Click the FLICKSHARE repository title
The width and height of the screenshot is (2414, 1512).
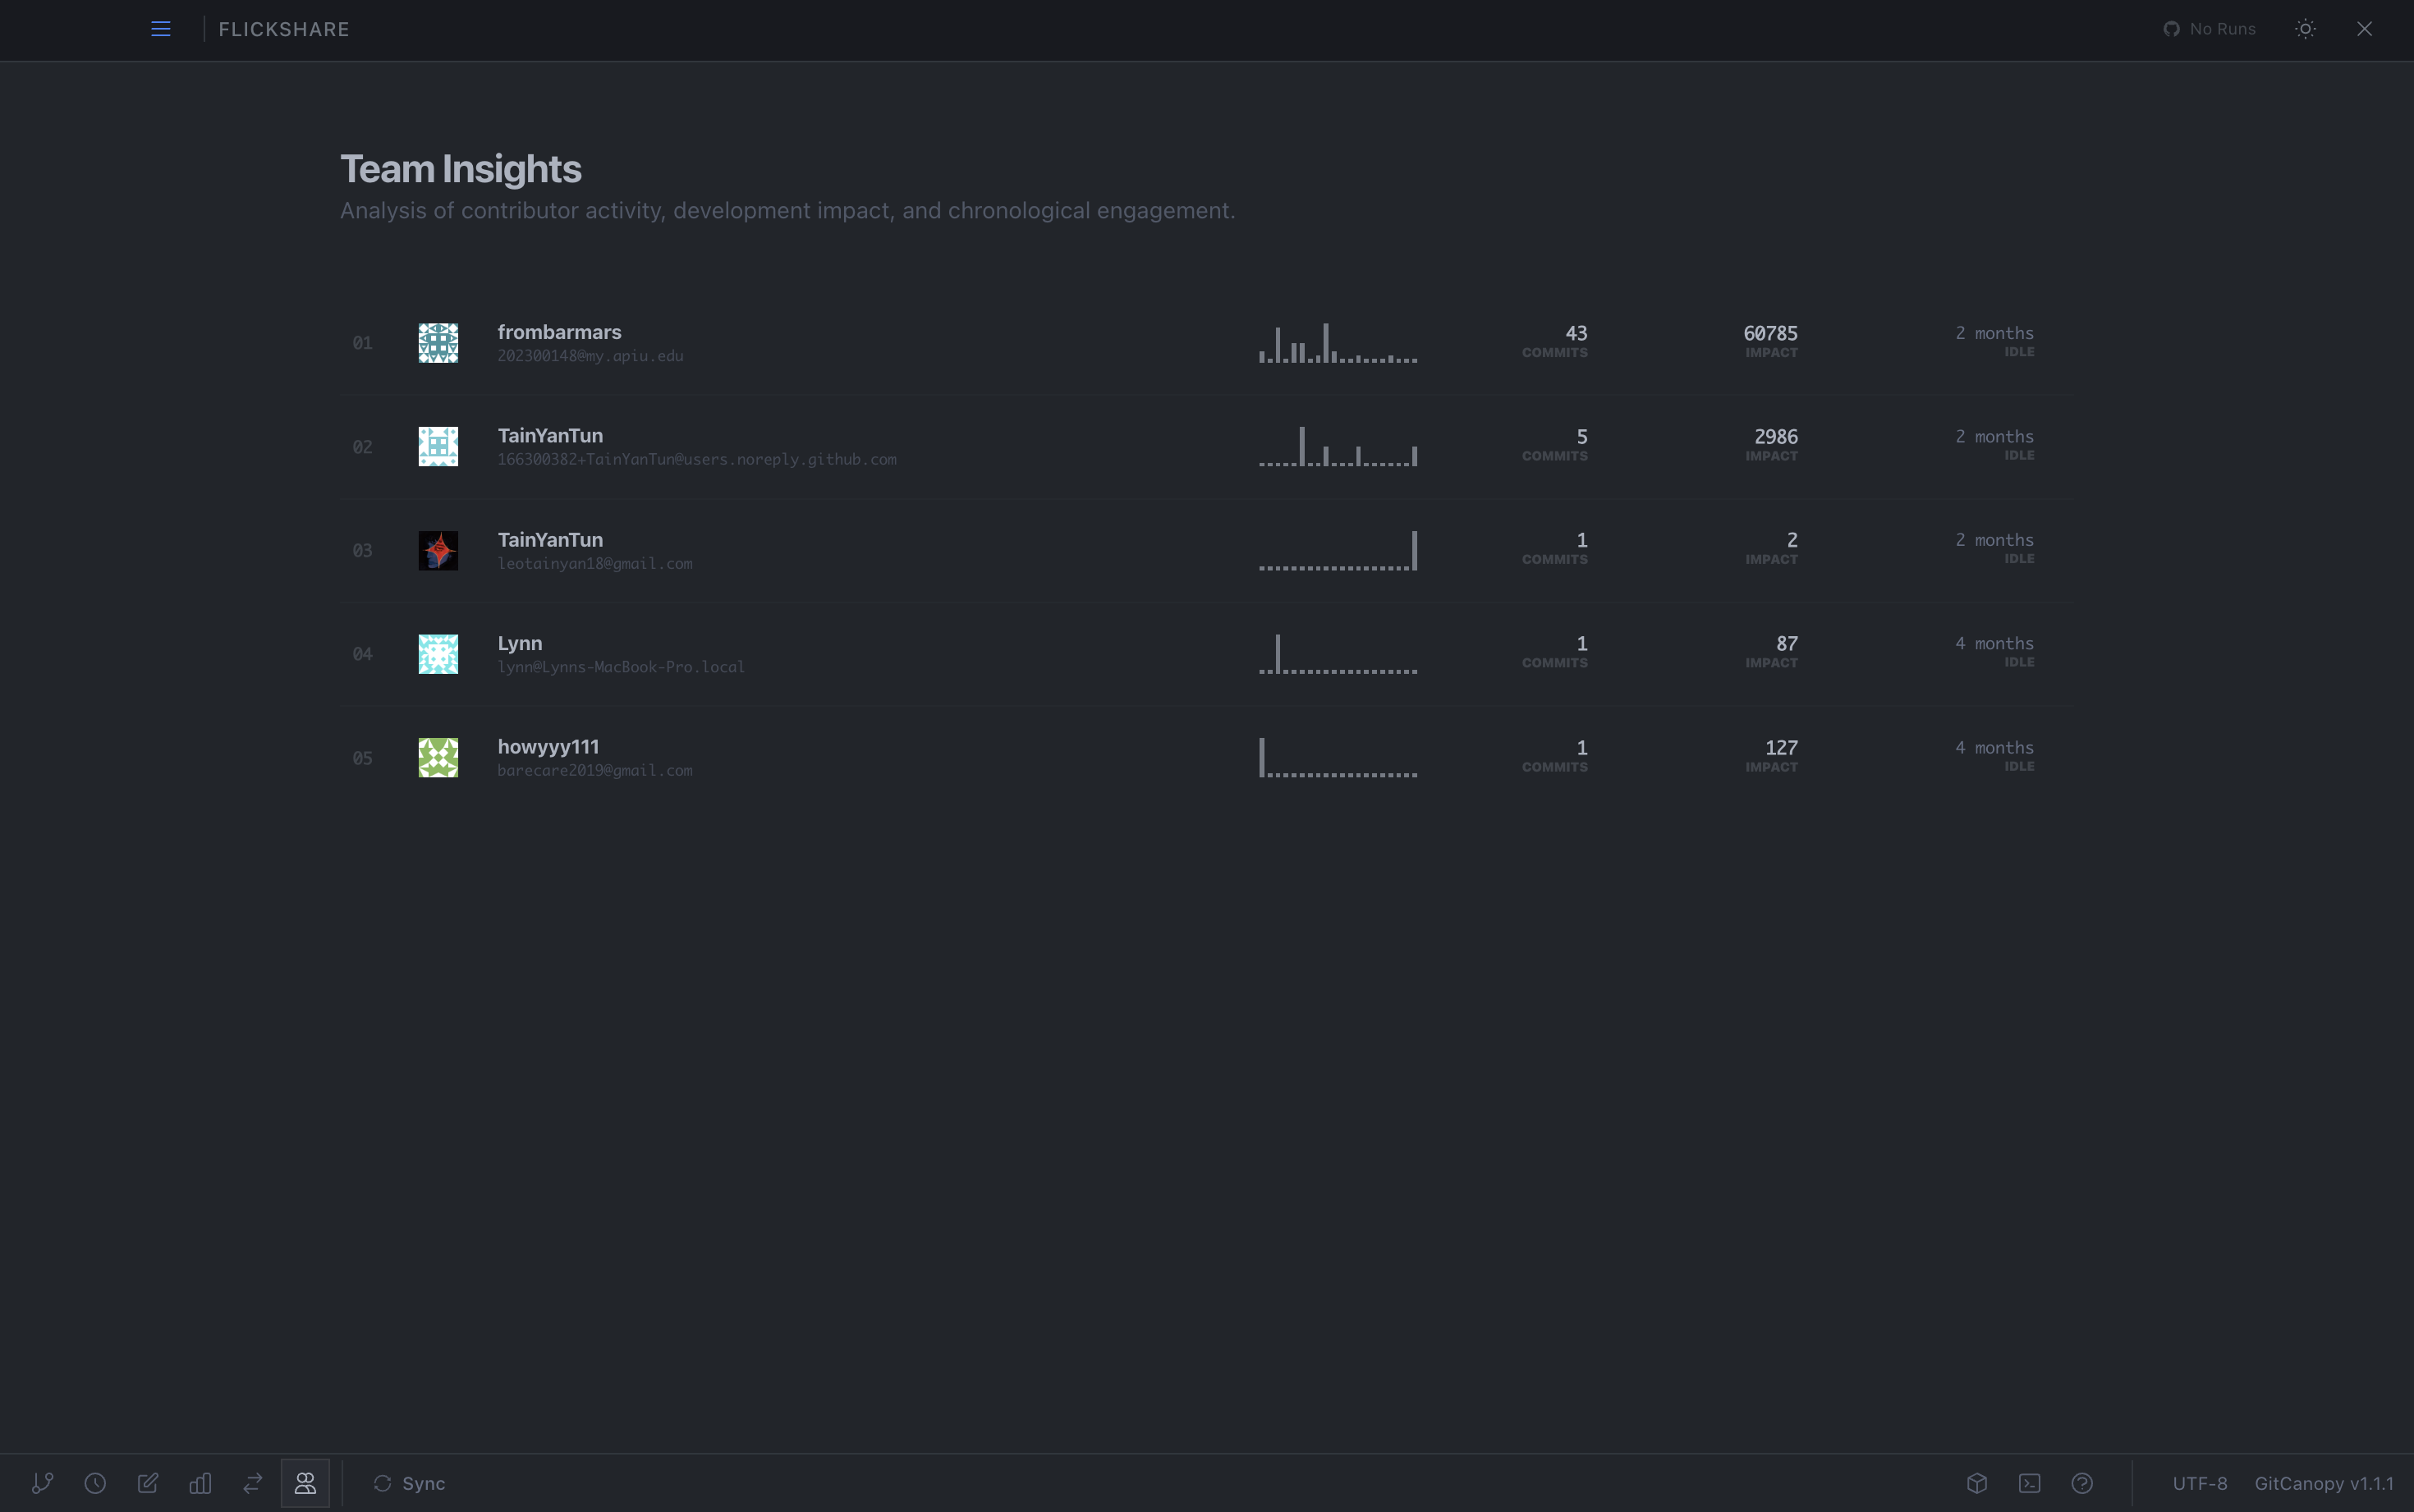[x=284, y=29]
